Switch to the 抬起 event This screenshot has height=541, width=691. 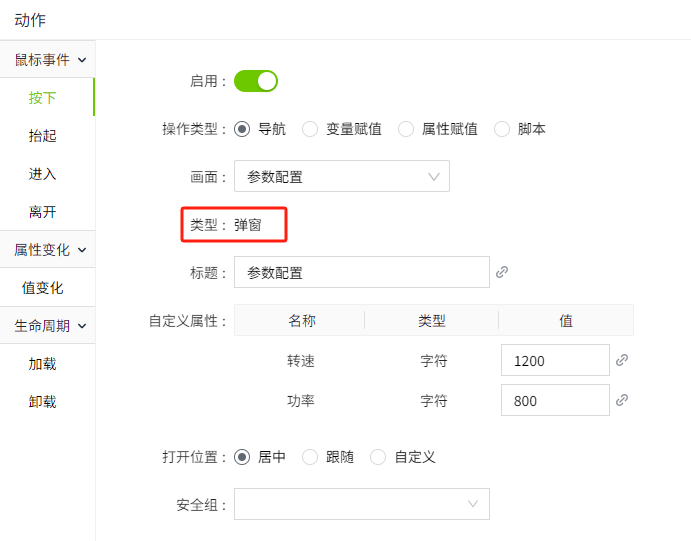pos(43,136)
